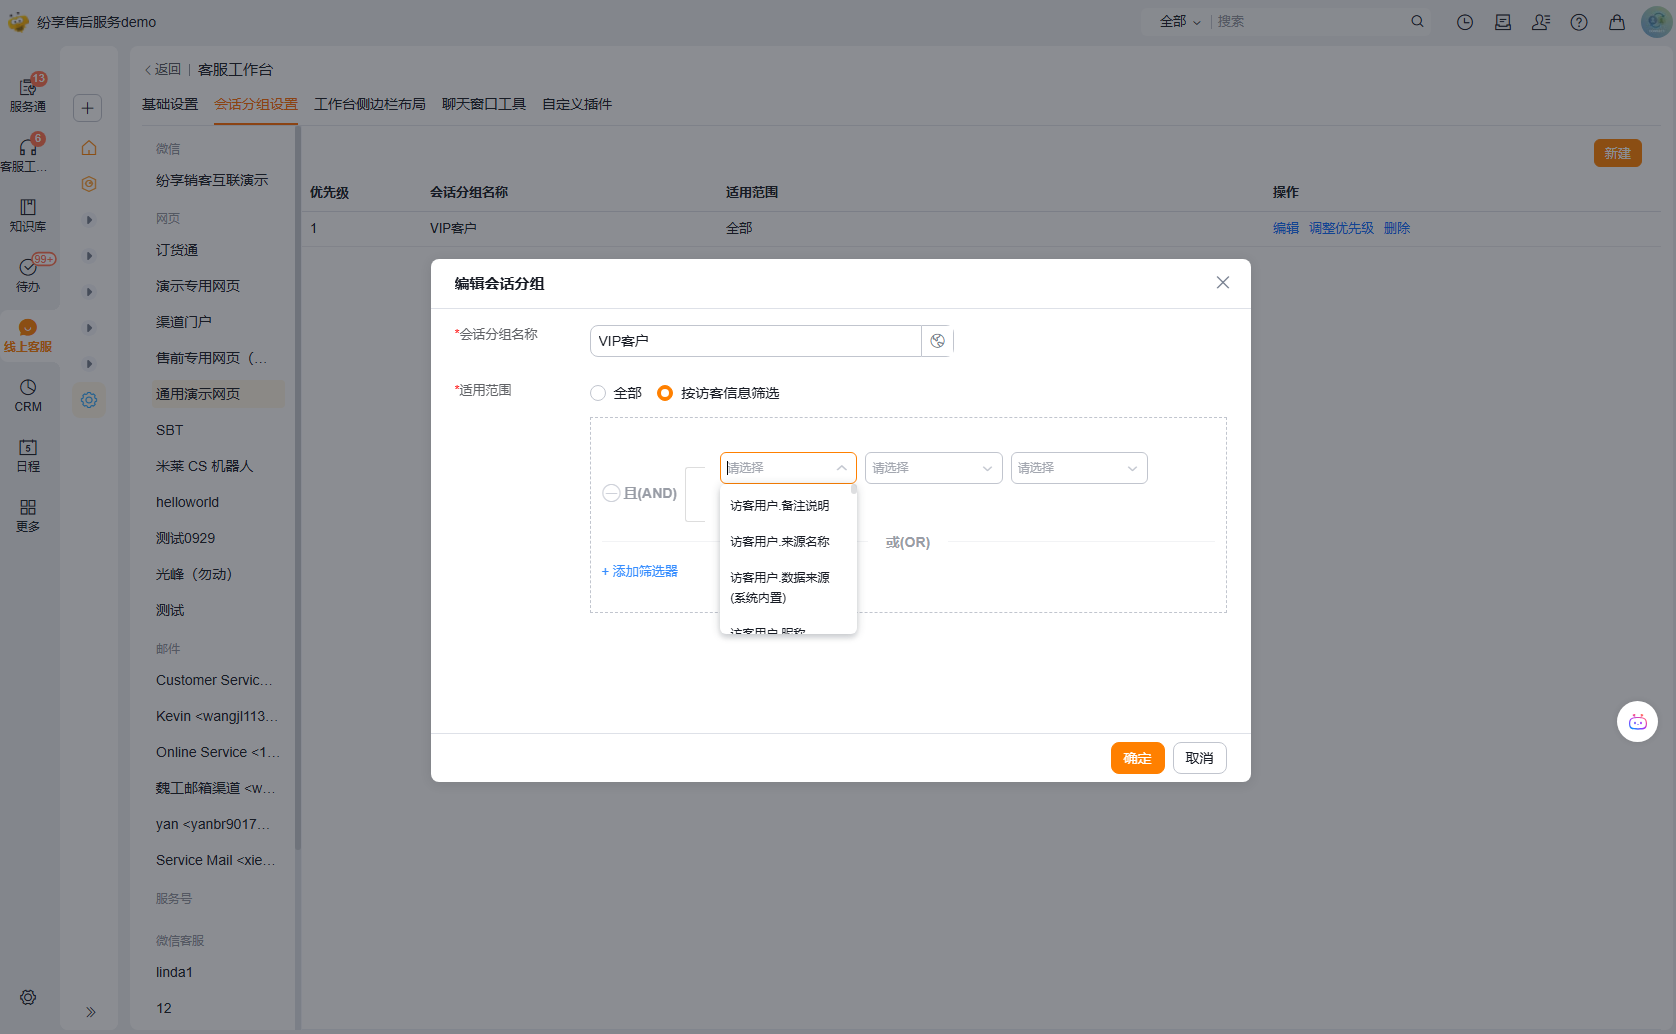
Task: Open the 客服工作台 headset icon in the sidebar
Action: [x=28, y=154]
